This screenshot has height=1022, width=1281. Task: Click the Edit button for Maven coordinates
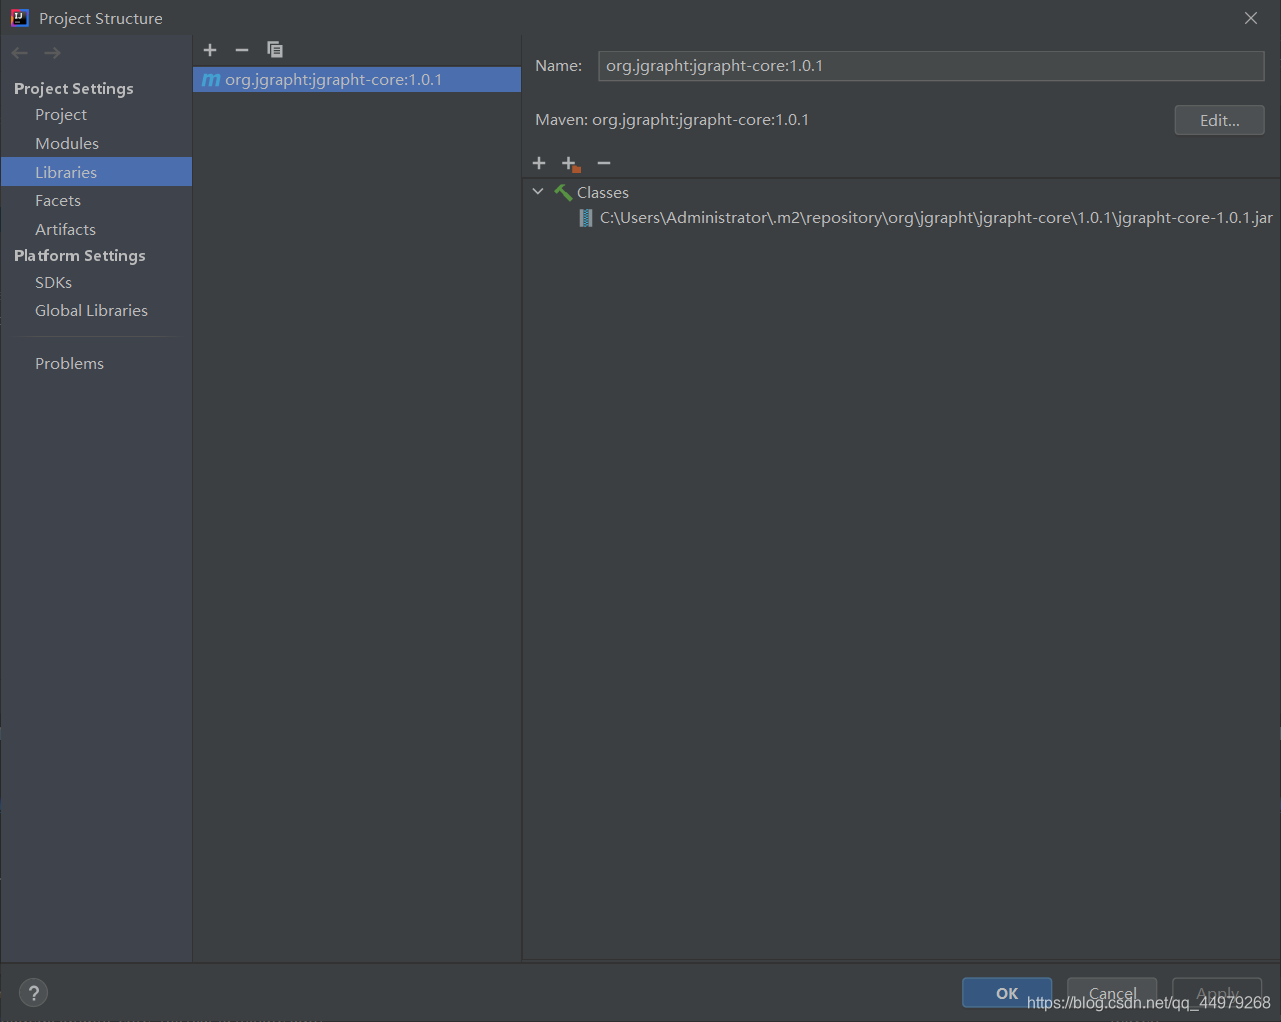point(1219,119)
